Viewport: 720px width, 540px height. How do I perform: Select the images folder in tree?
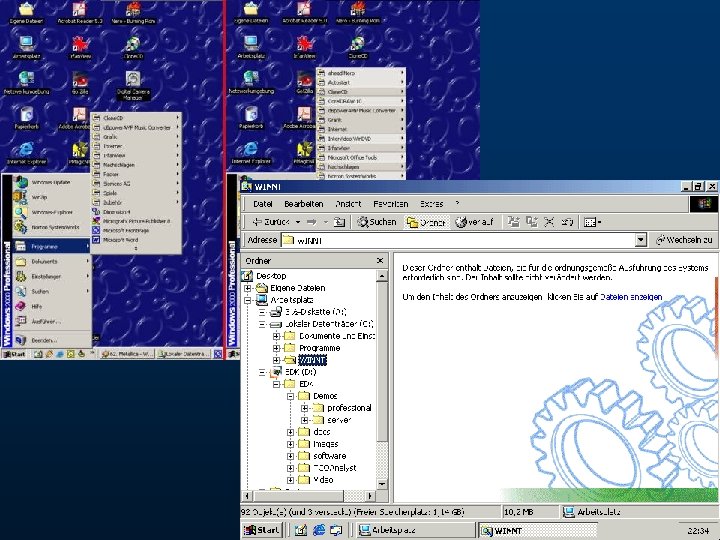pyautogui.click(x=326, y=444)
